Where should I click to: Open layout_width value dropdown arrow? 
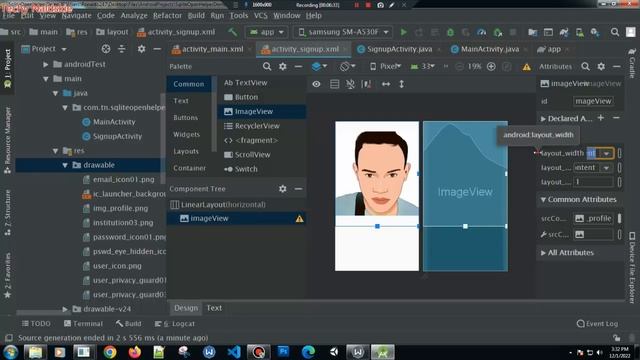point(607,153)
